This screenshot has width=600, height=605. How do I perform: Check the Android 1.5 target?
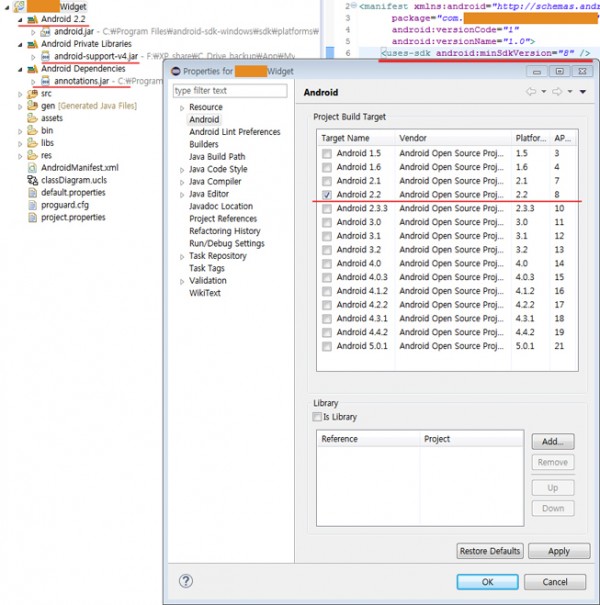(x=327, y=154)
